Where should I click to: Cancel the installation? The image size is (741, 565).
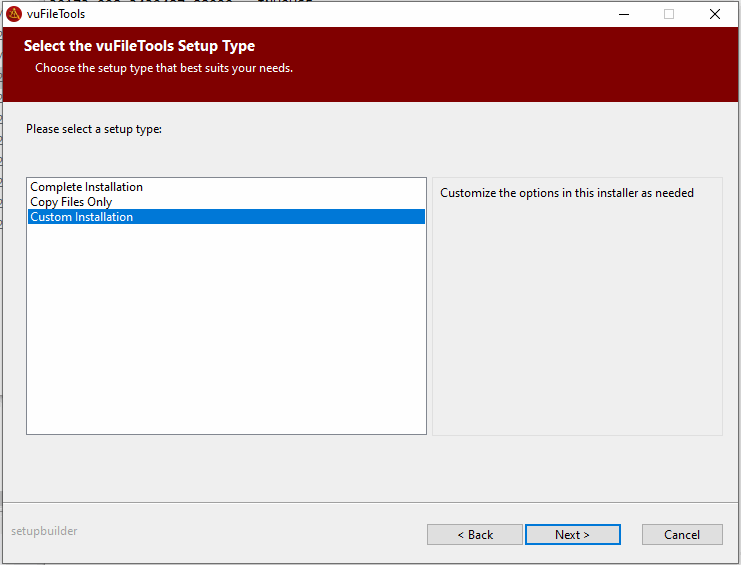pyautogui.click(x=682, y=535)
